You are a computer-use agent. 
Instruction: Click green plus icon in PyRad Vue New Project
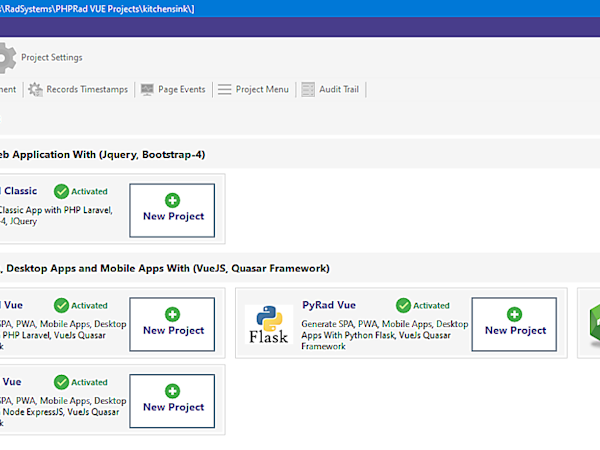click(514, 314)
